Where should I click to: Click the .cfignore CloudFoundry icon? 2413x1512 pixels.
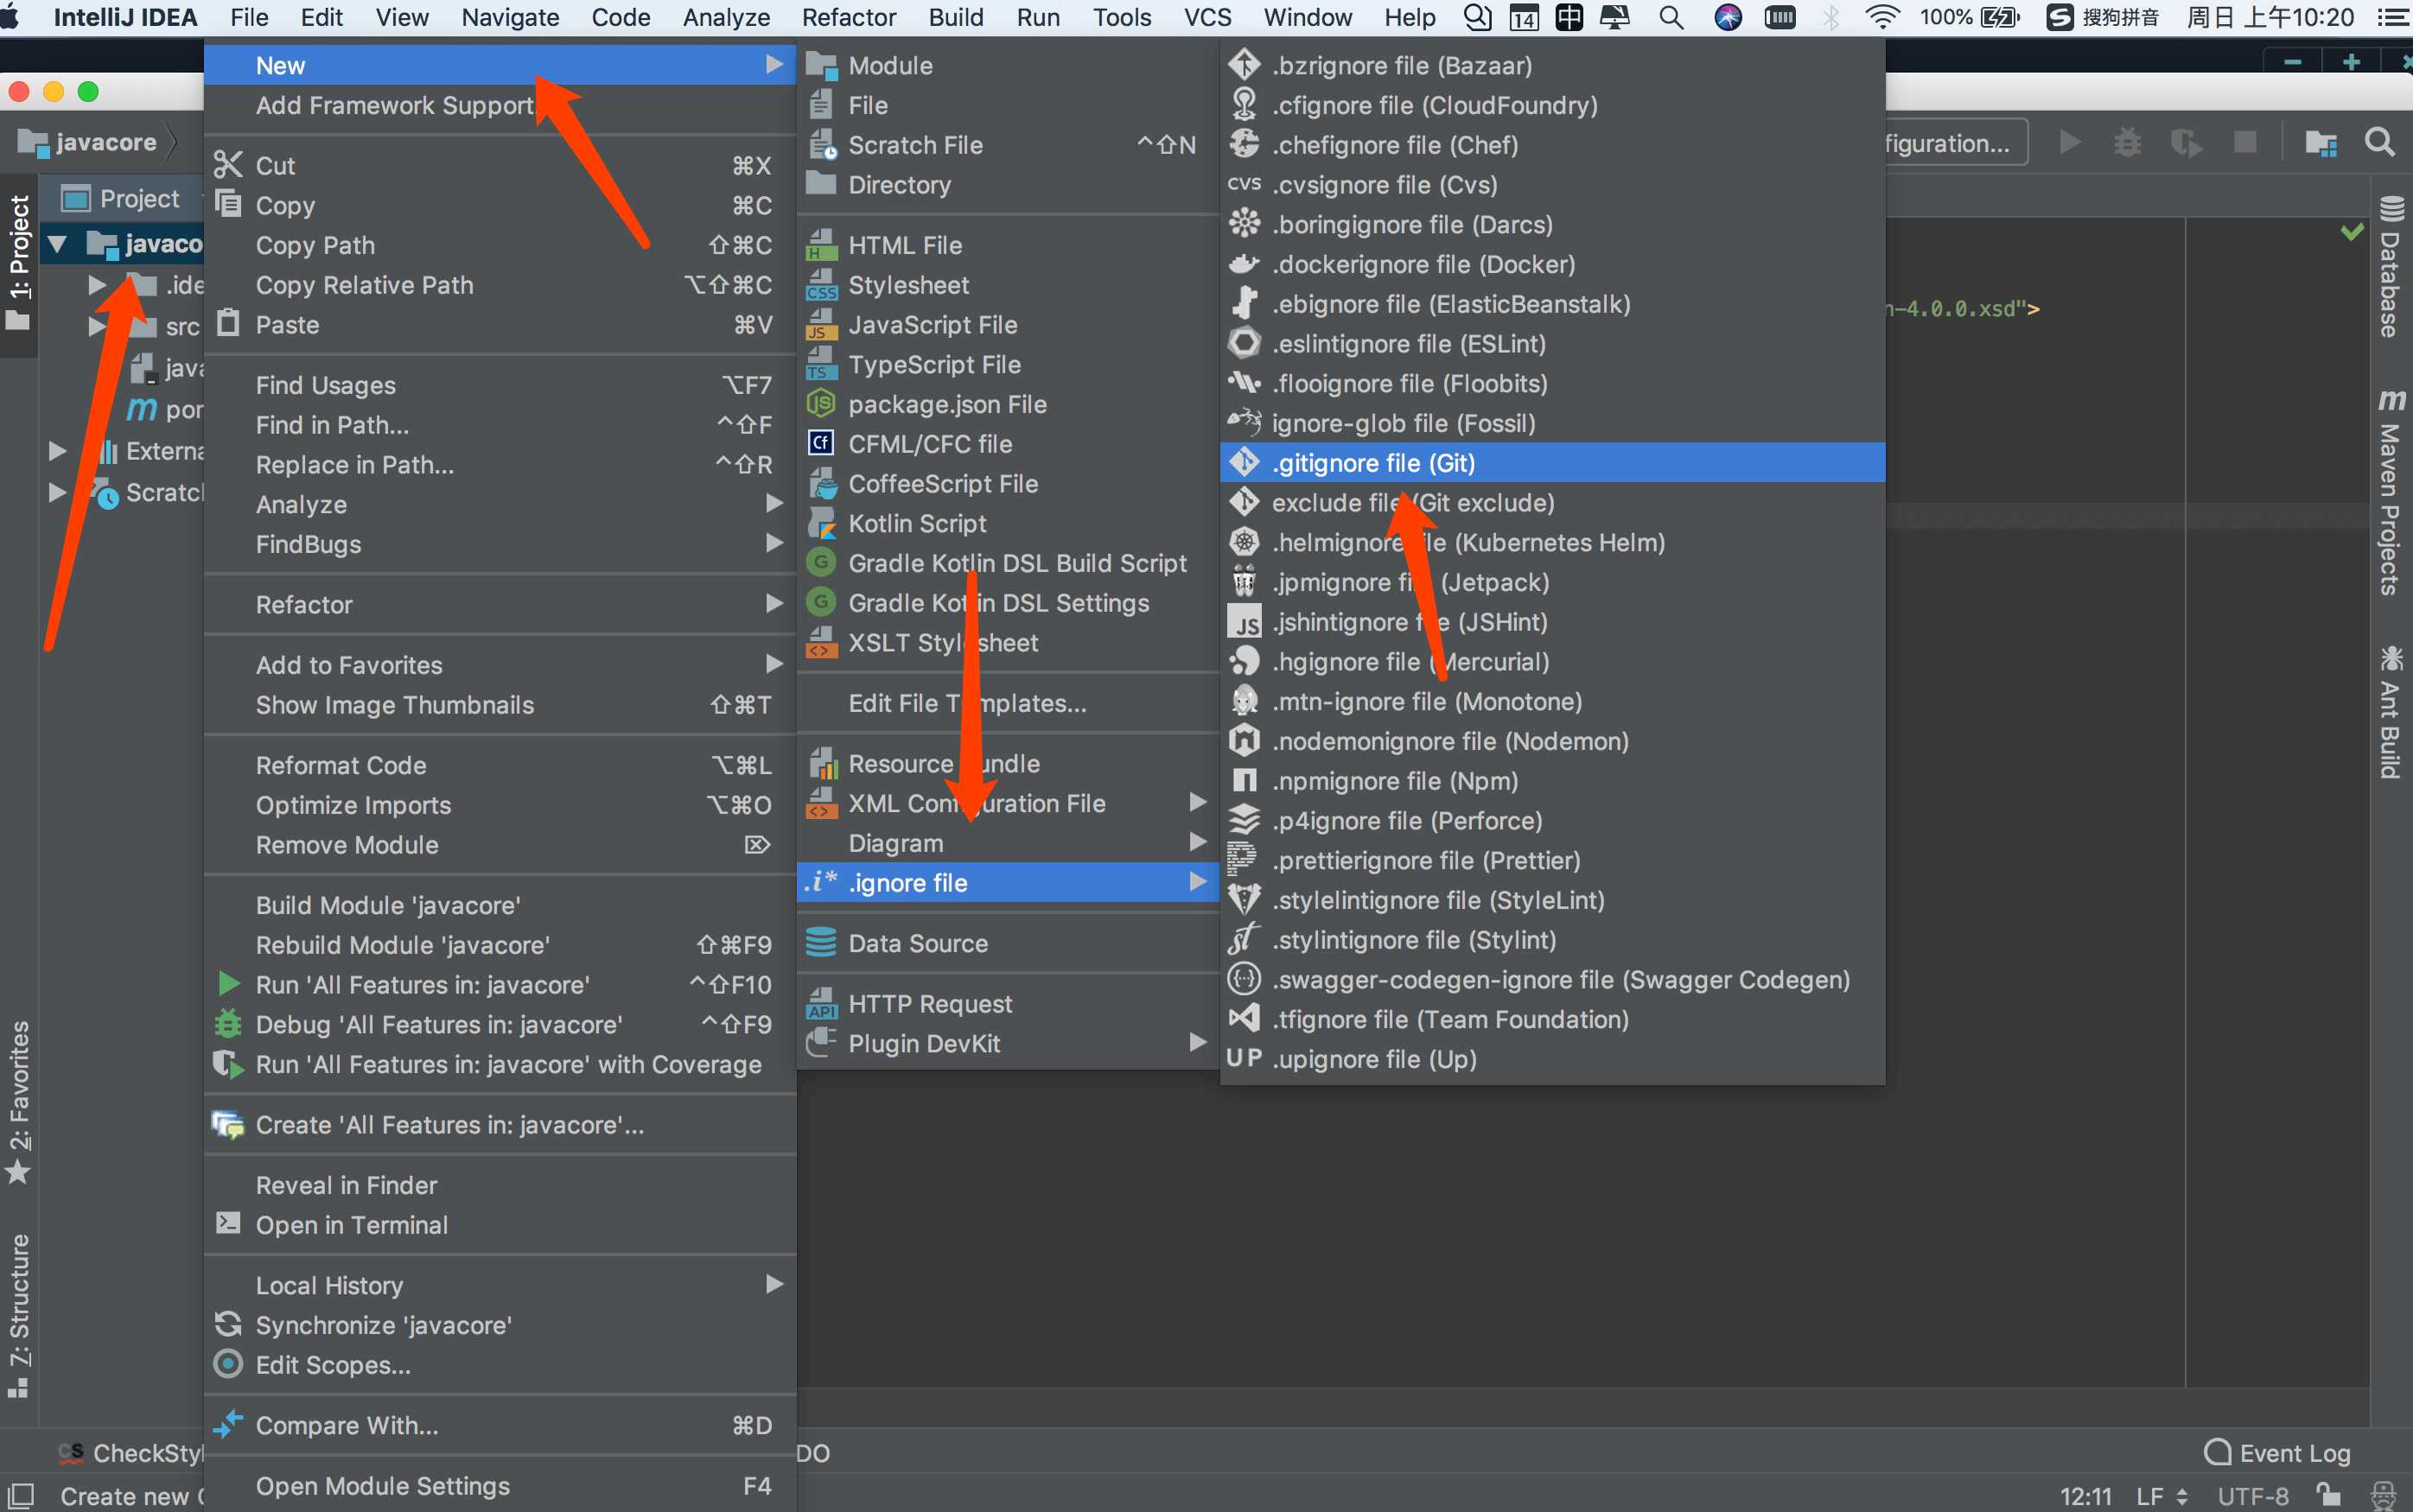pyautogui.click(x=1244, y=104)
